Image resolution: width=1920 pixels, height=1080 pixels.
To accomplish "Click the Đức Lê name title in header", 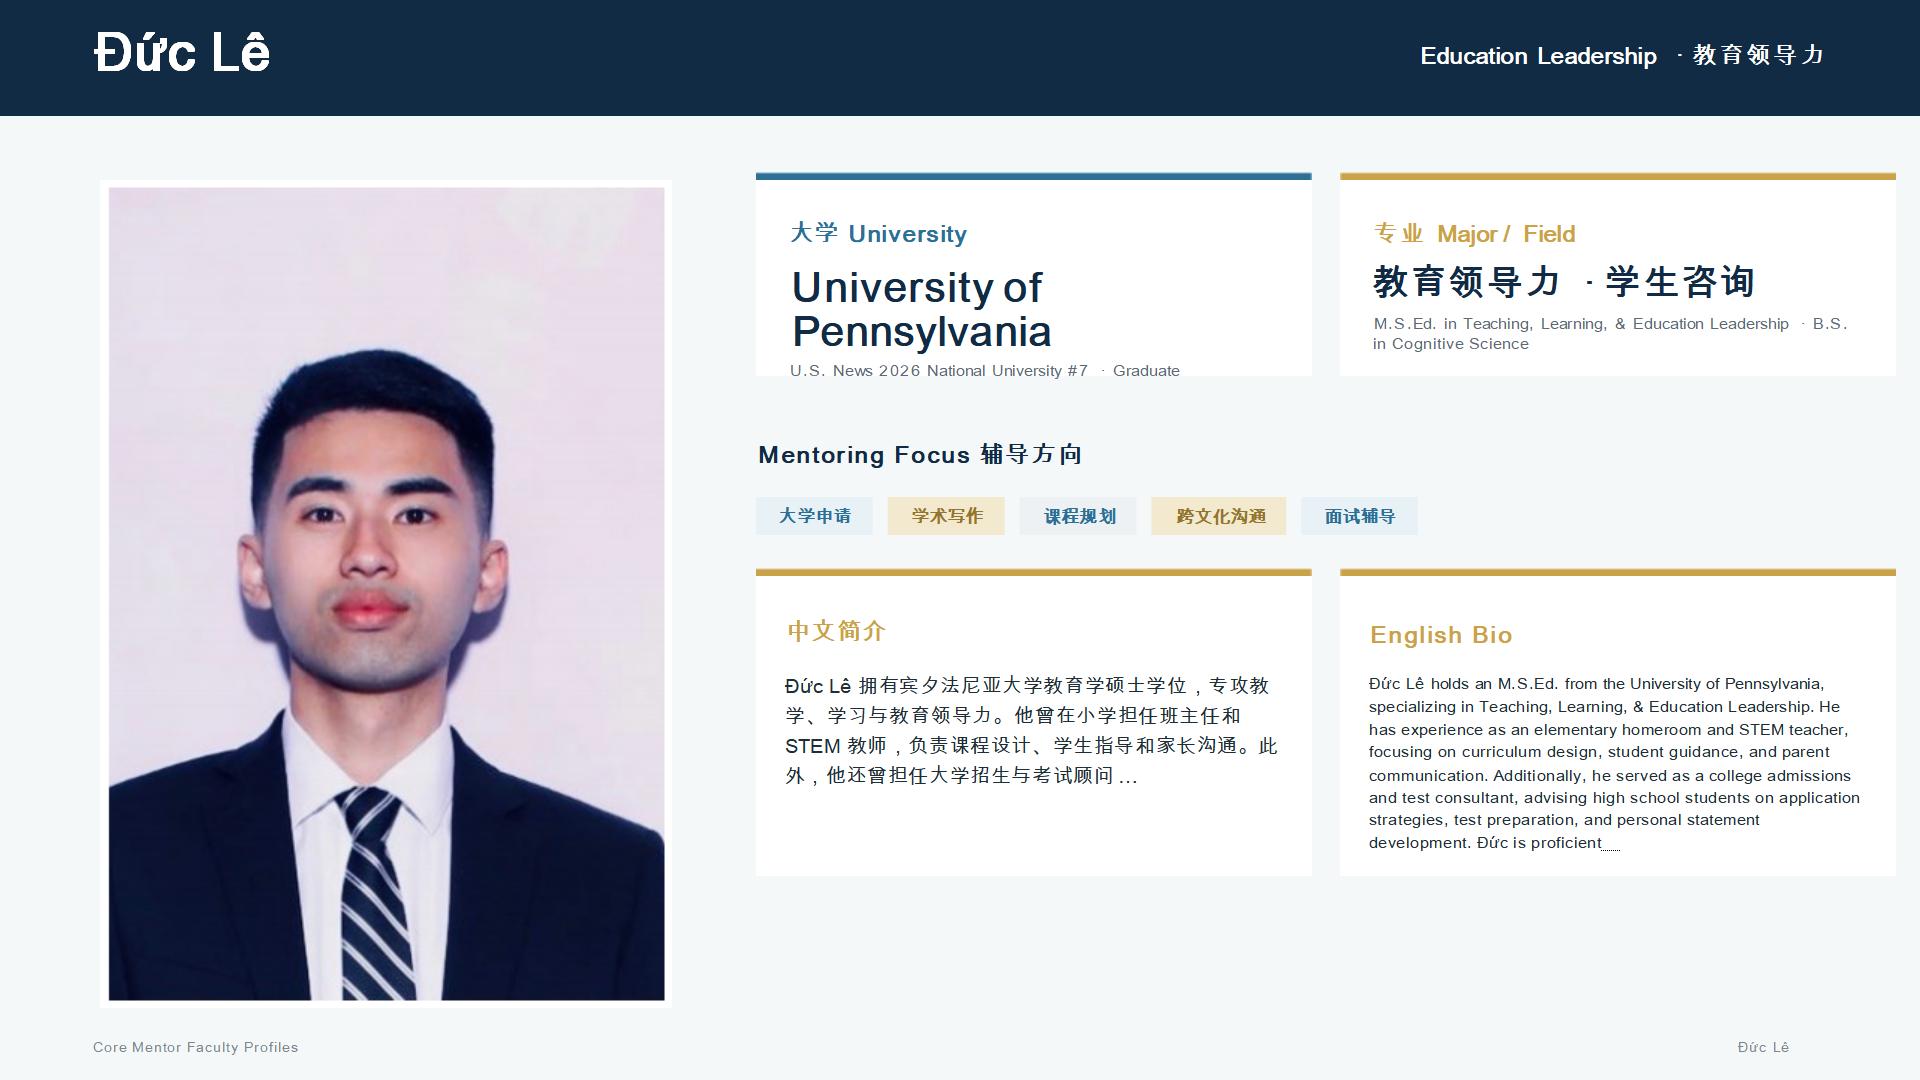I will click(182, 53).
